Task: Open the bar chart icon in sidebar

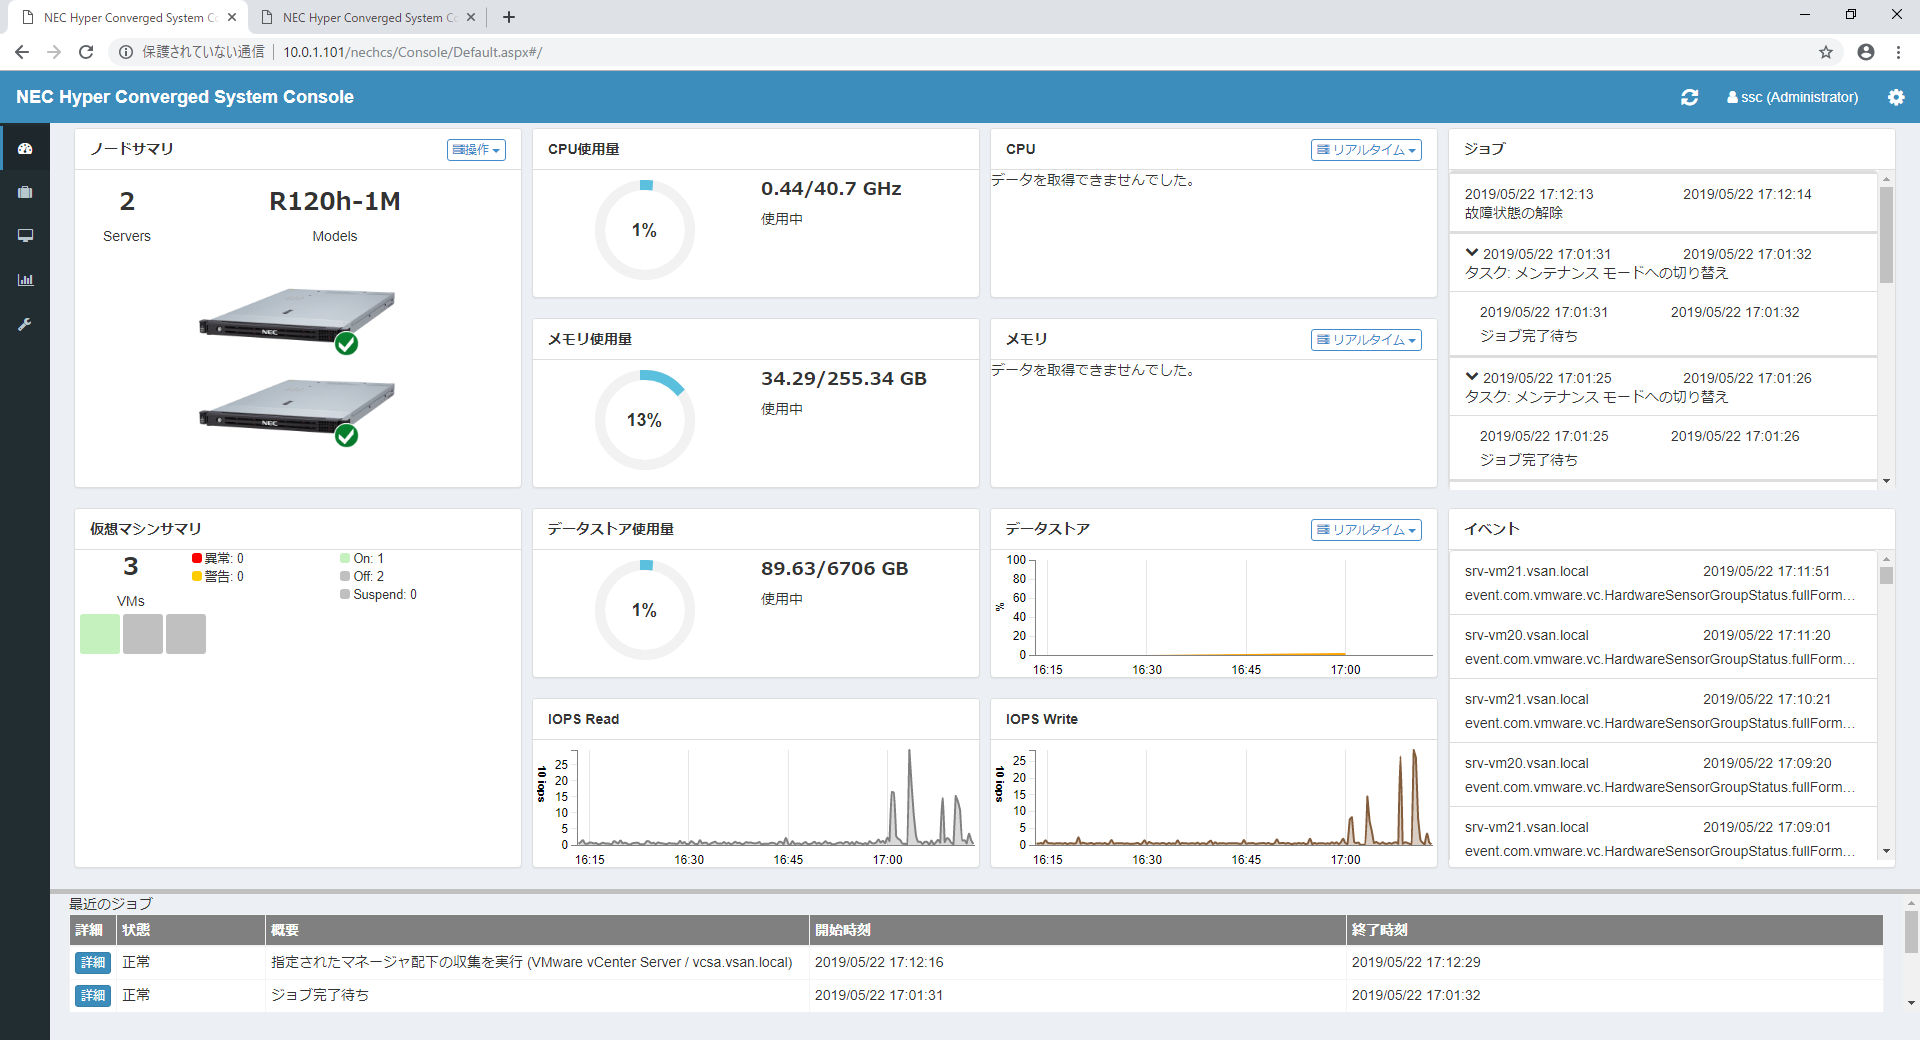Action: click(25, 280)
